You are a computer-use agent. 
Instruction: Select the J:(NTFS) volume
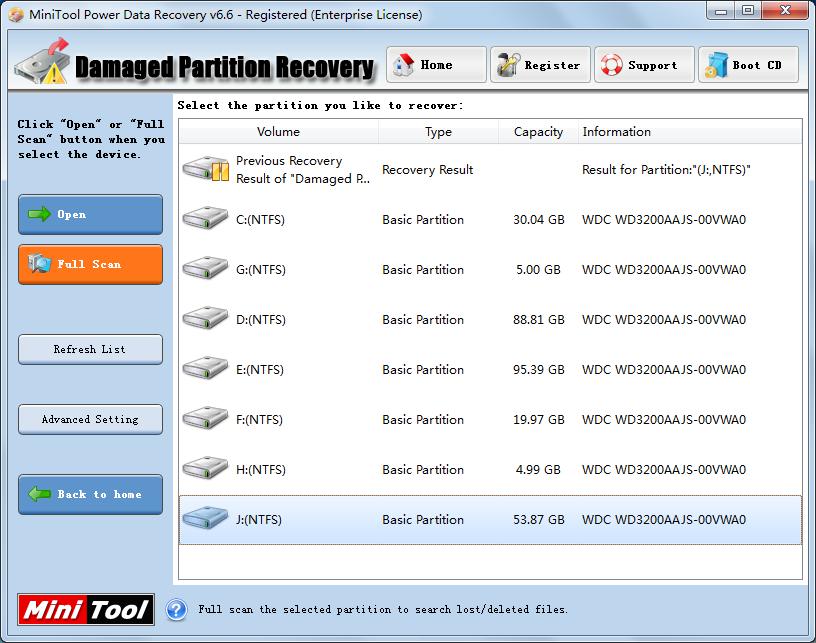tap(490, 520)
